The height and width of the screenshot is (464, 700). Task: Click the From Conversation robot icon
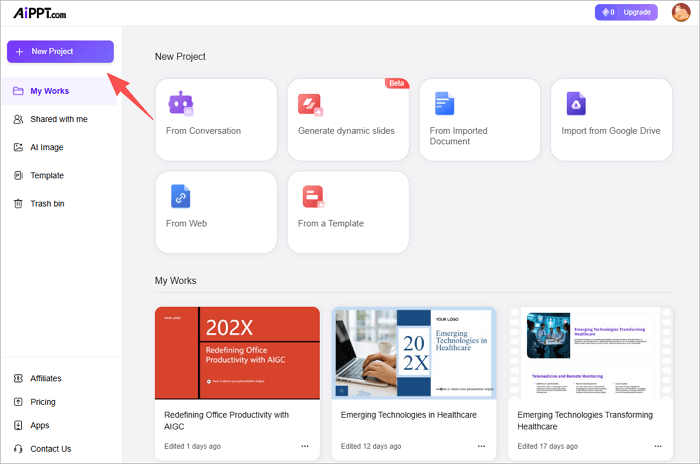(181, 104)
